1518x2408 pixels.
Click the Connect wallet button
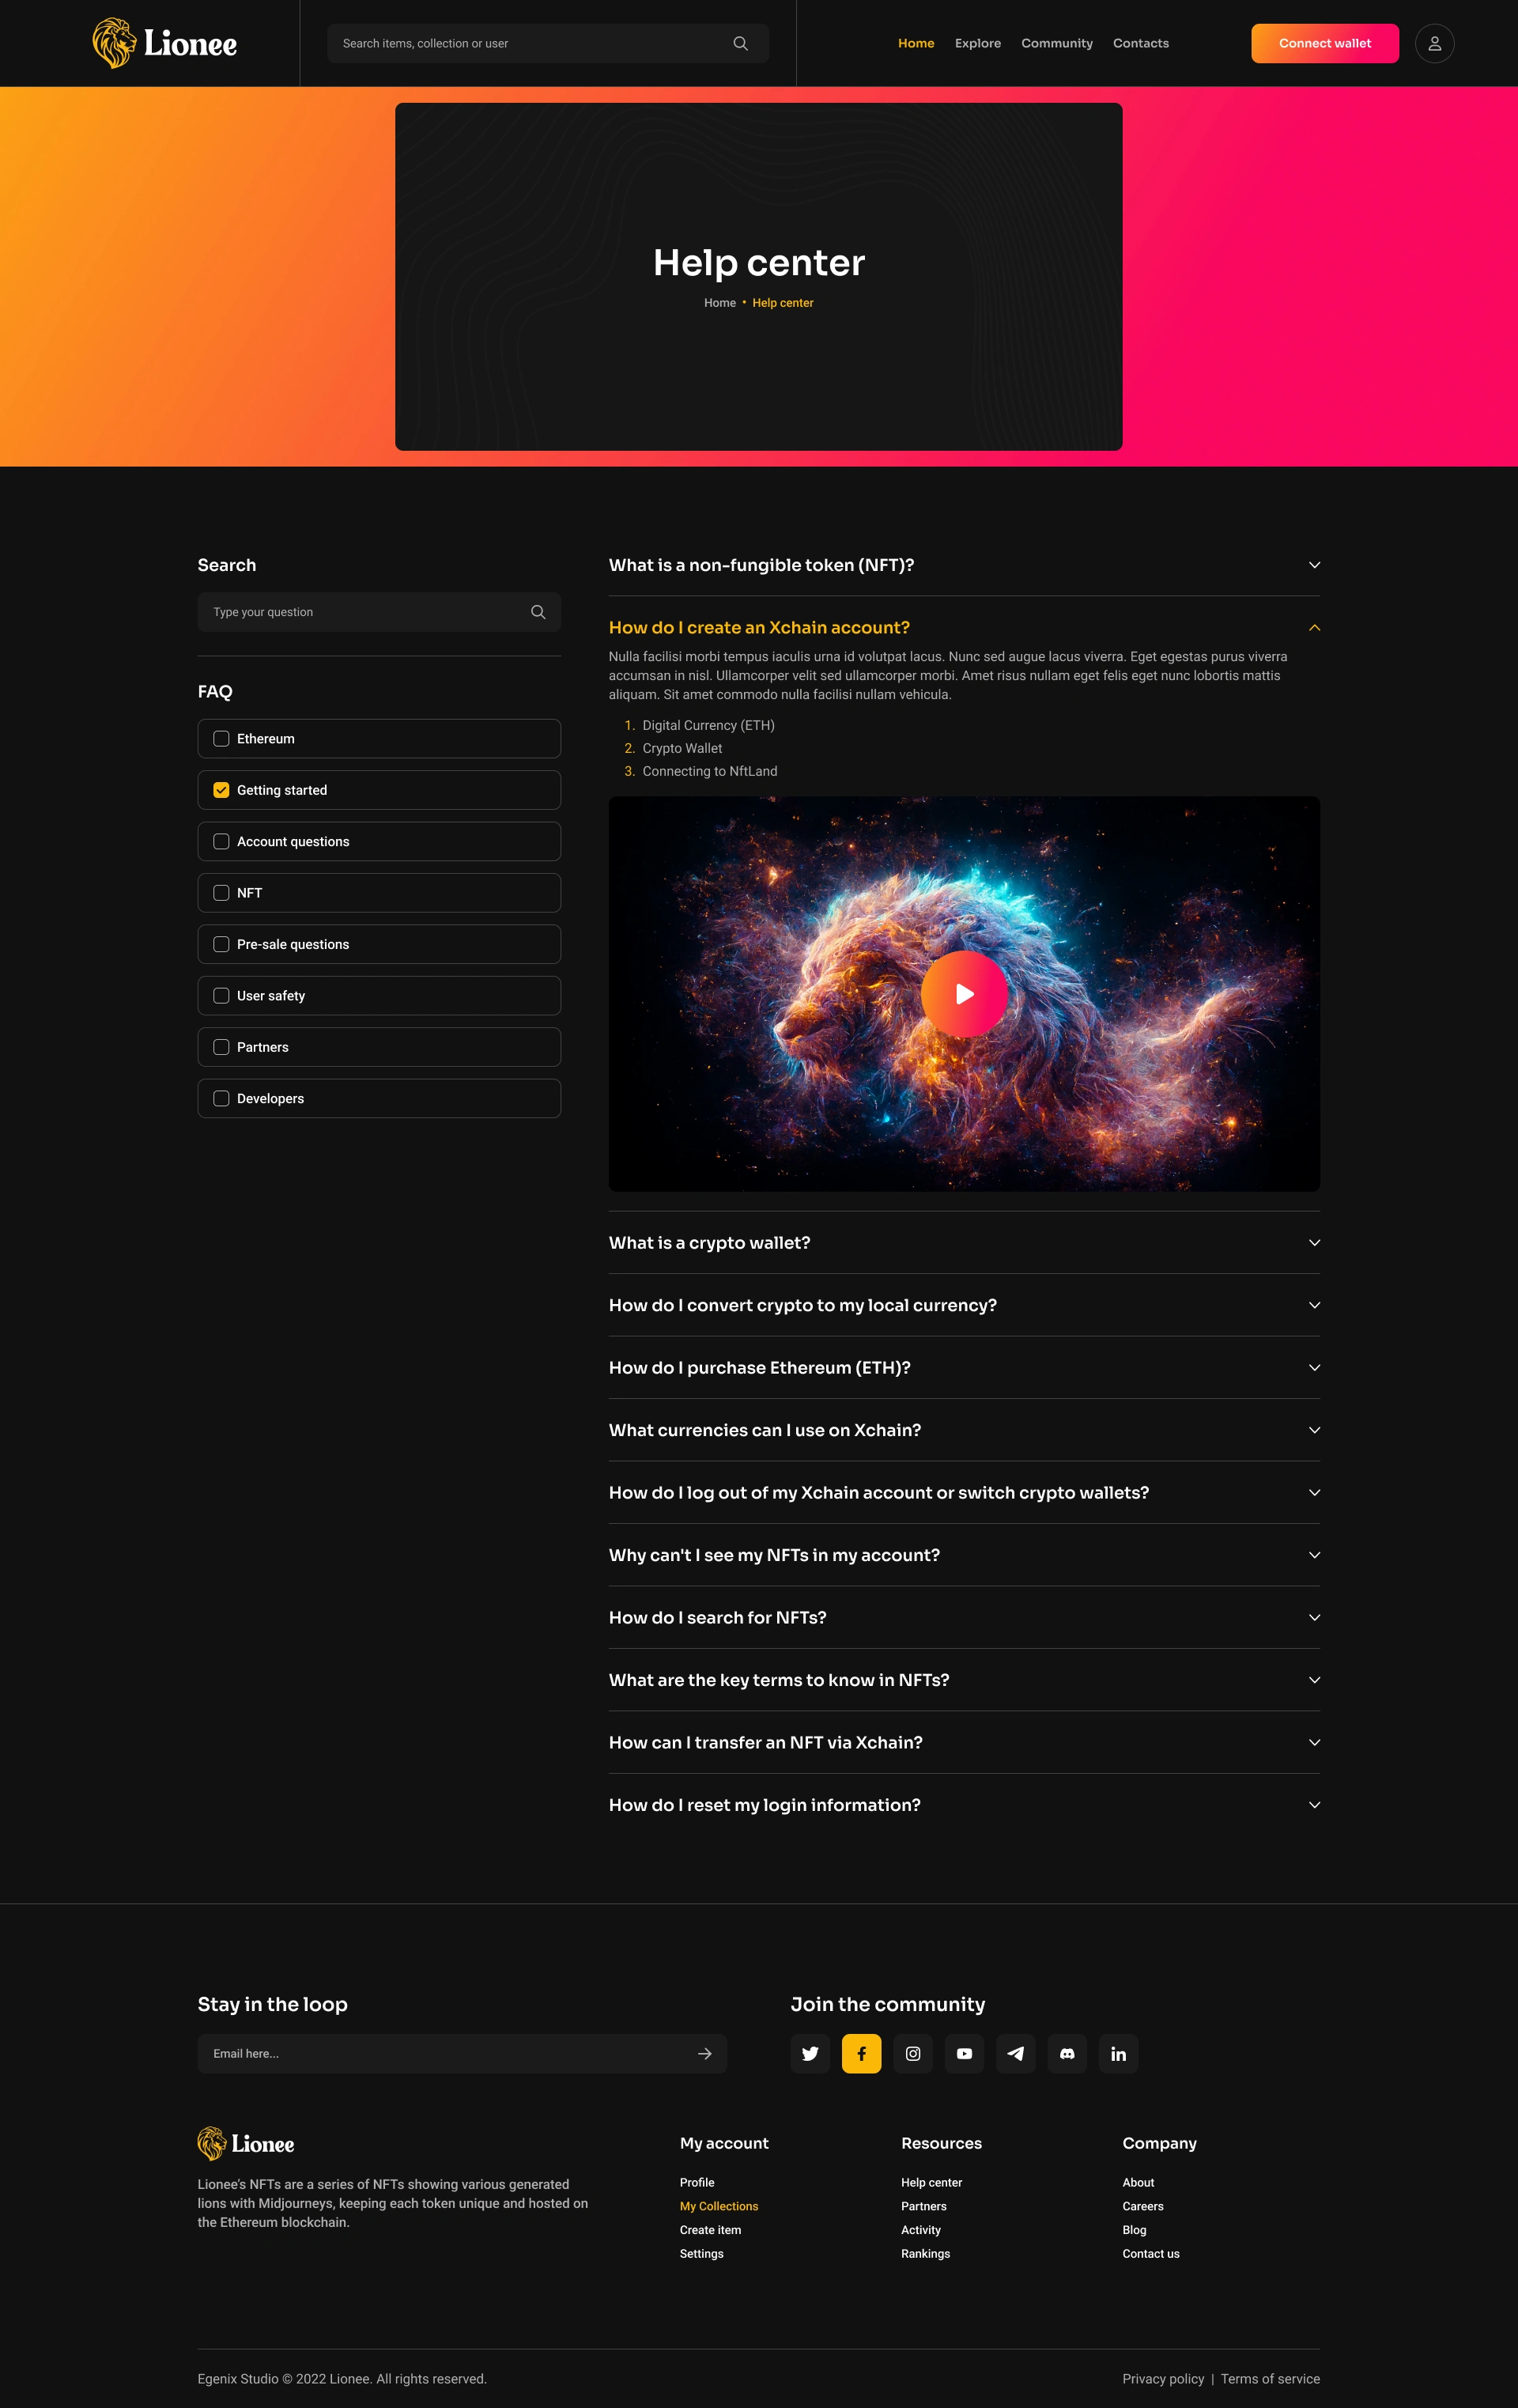1324,43
